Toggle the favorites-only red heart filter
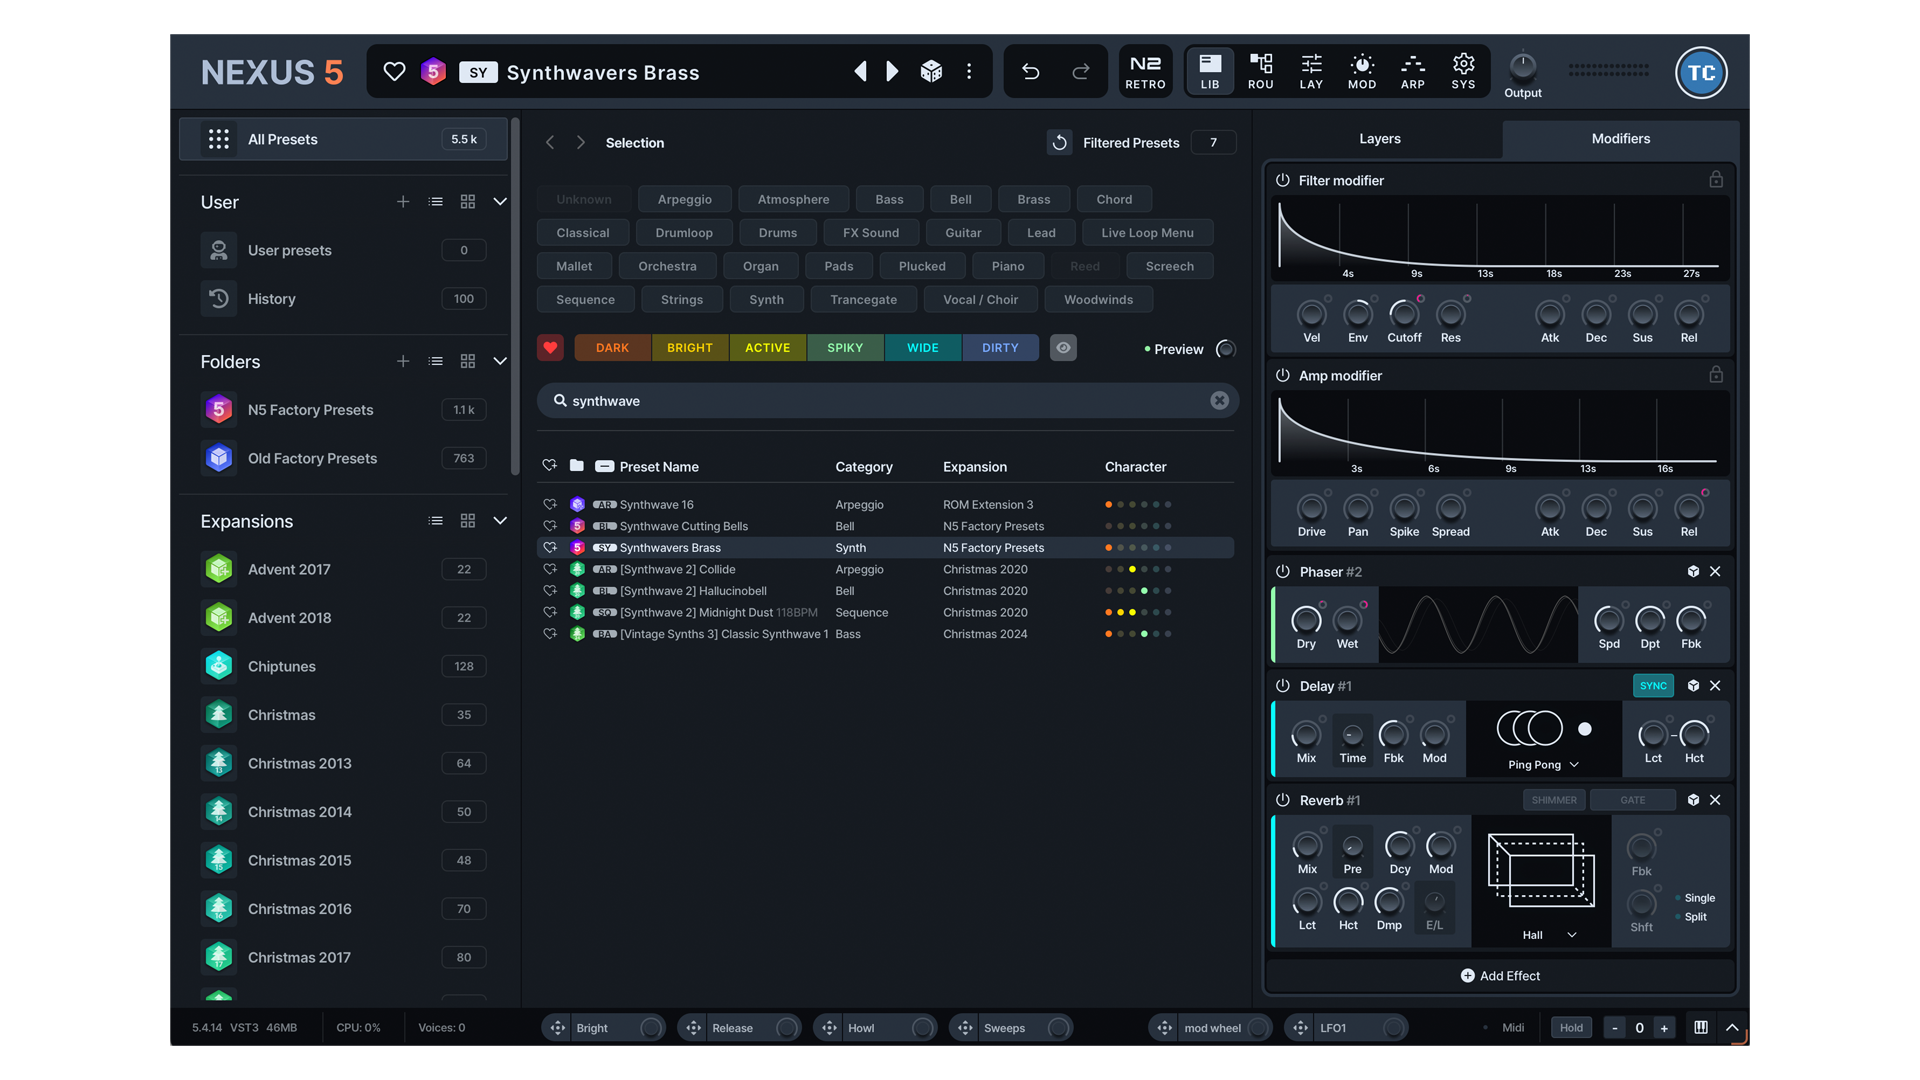Viewport: 1920px width, 1080px height. [550, 347]
